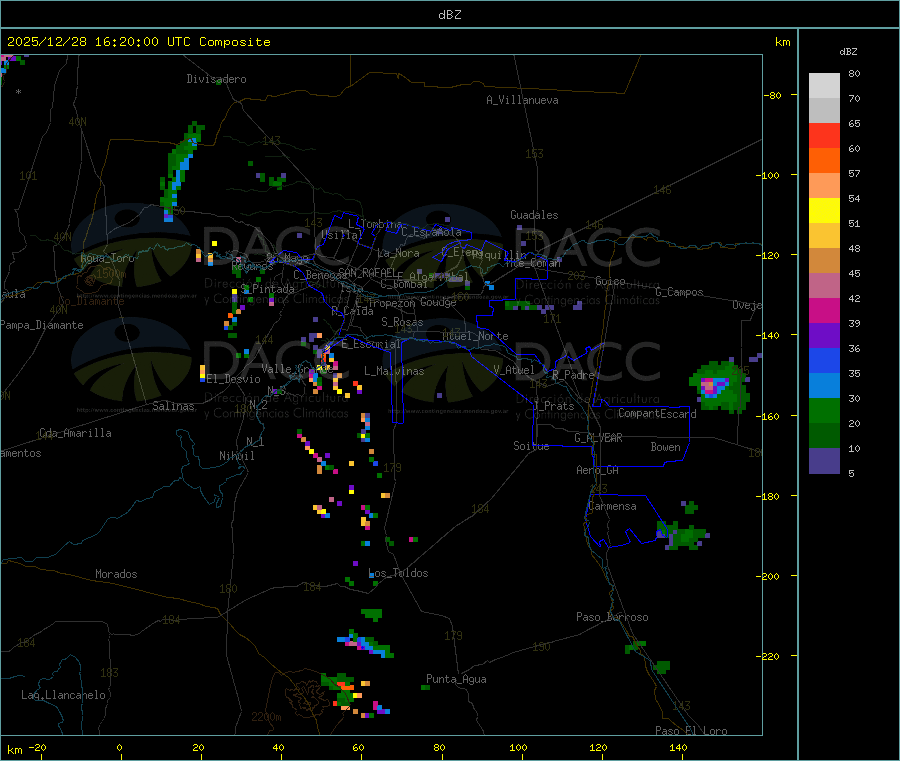Click the "La_Nora" station label
Screen dimensions: 900x761
[x=398, y=253]
